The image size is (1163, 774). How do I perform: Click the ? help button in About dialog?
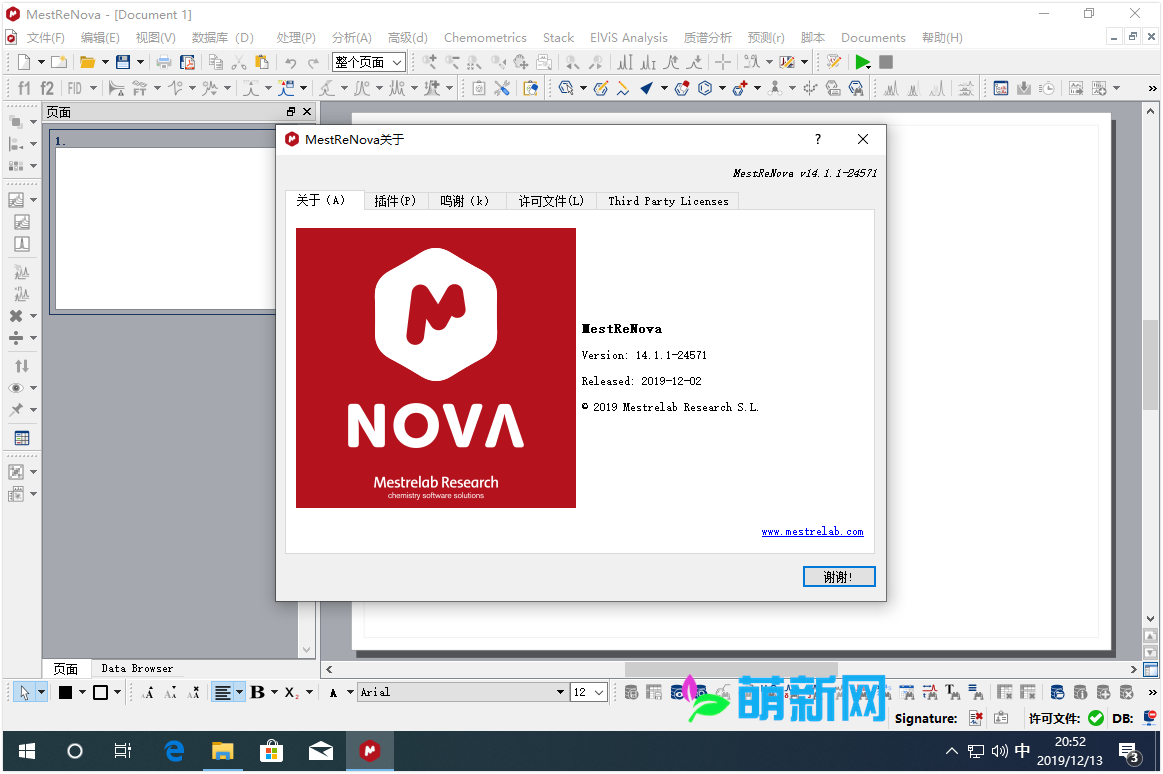[x=817, y=139]
